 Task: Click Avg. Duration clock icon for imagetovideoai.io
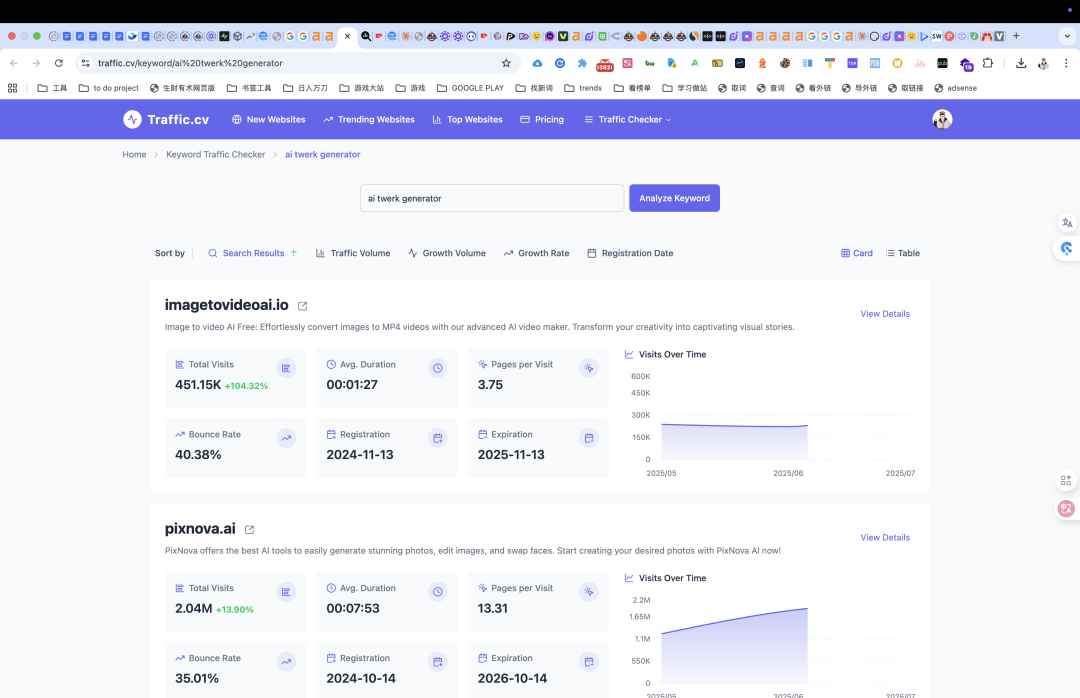437,368
